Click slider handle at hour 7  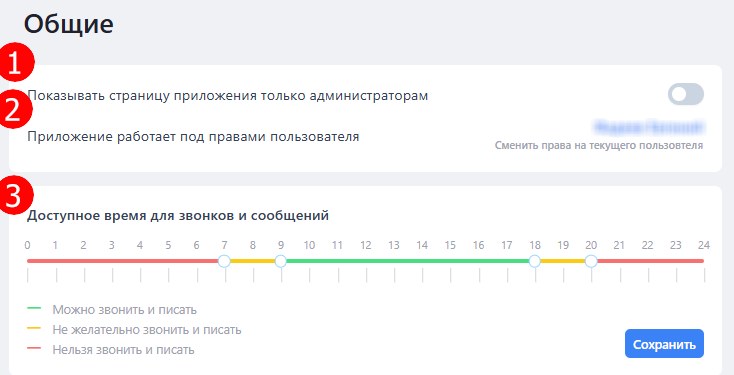click(x=224, y=261)
